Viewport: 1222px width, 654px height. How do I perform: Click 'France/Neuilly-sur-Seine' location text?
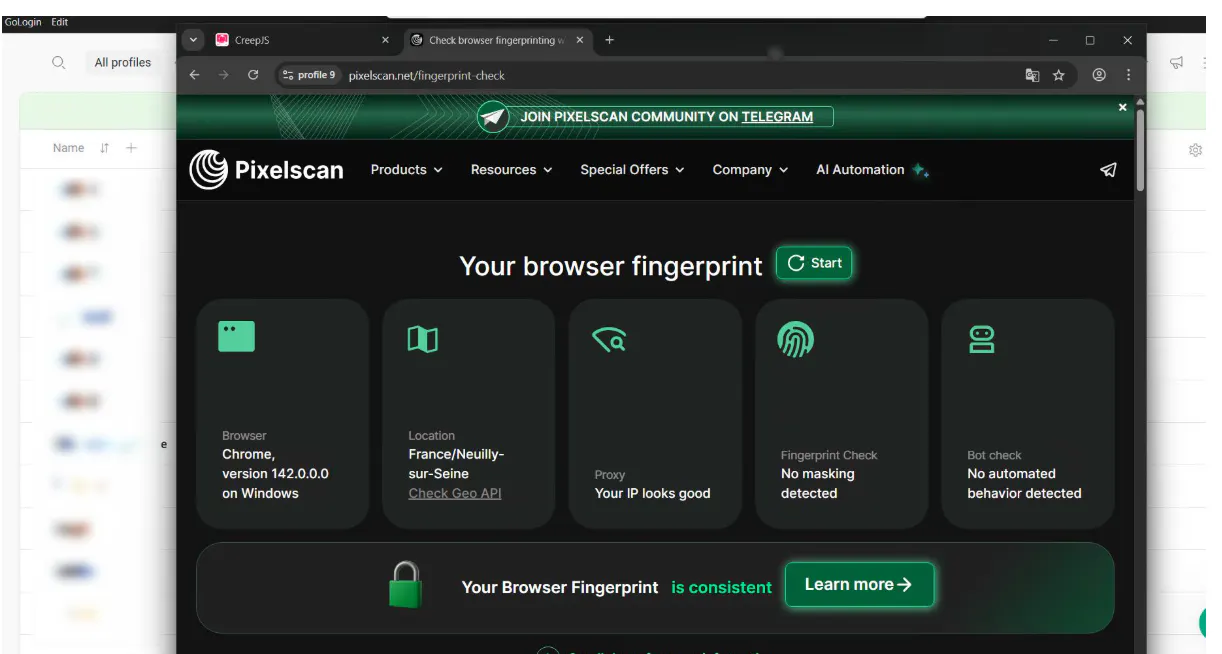(456, 464)
